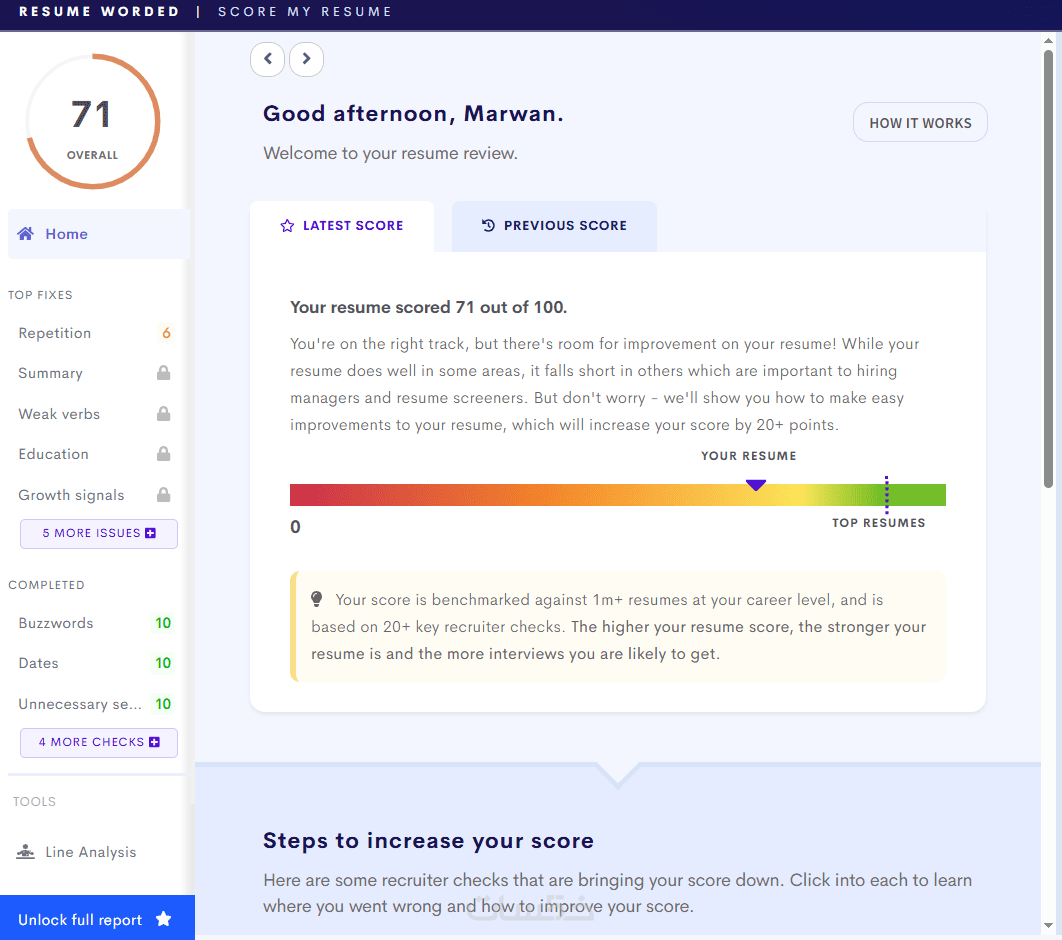Open the completed Buzzwords check
This screenshot has width=1062, height=940.
coord(95,623)
